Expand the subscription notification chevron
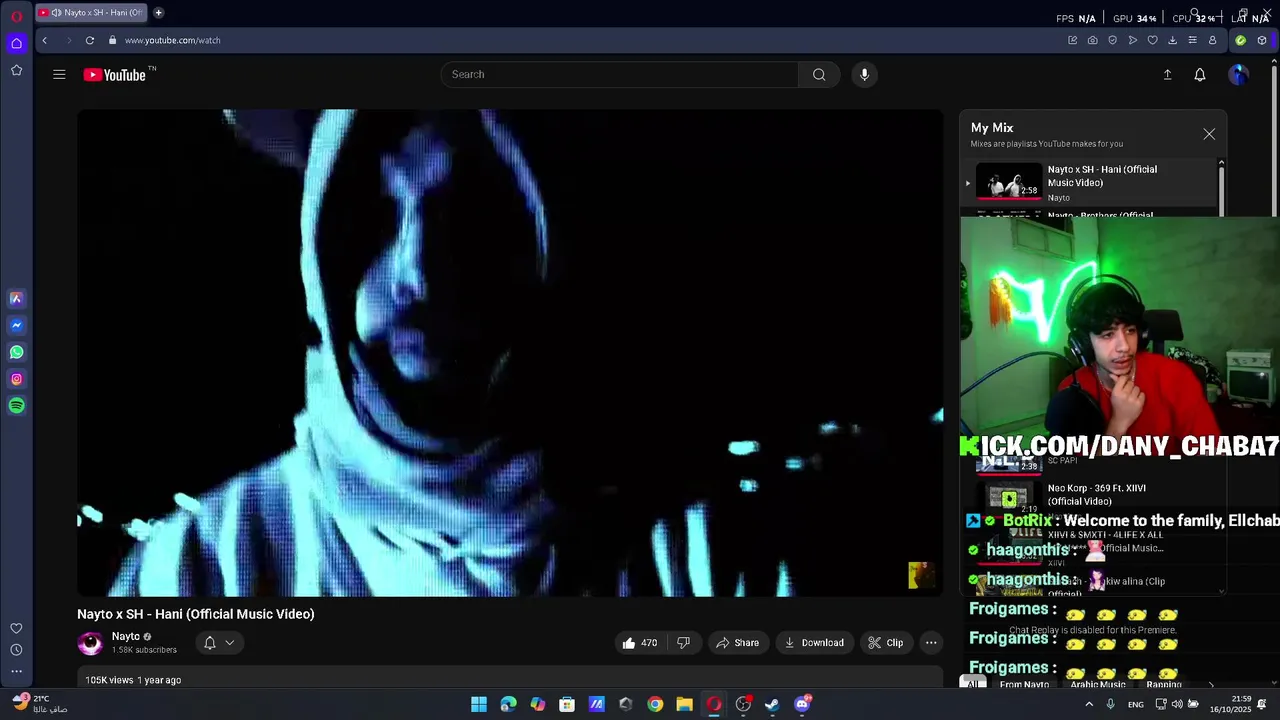The image size is (1280, 720). (x=230, y=643)
